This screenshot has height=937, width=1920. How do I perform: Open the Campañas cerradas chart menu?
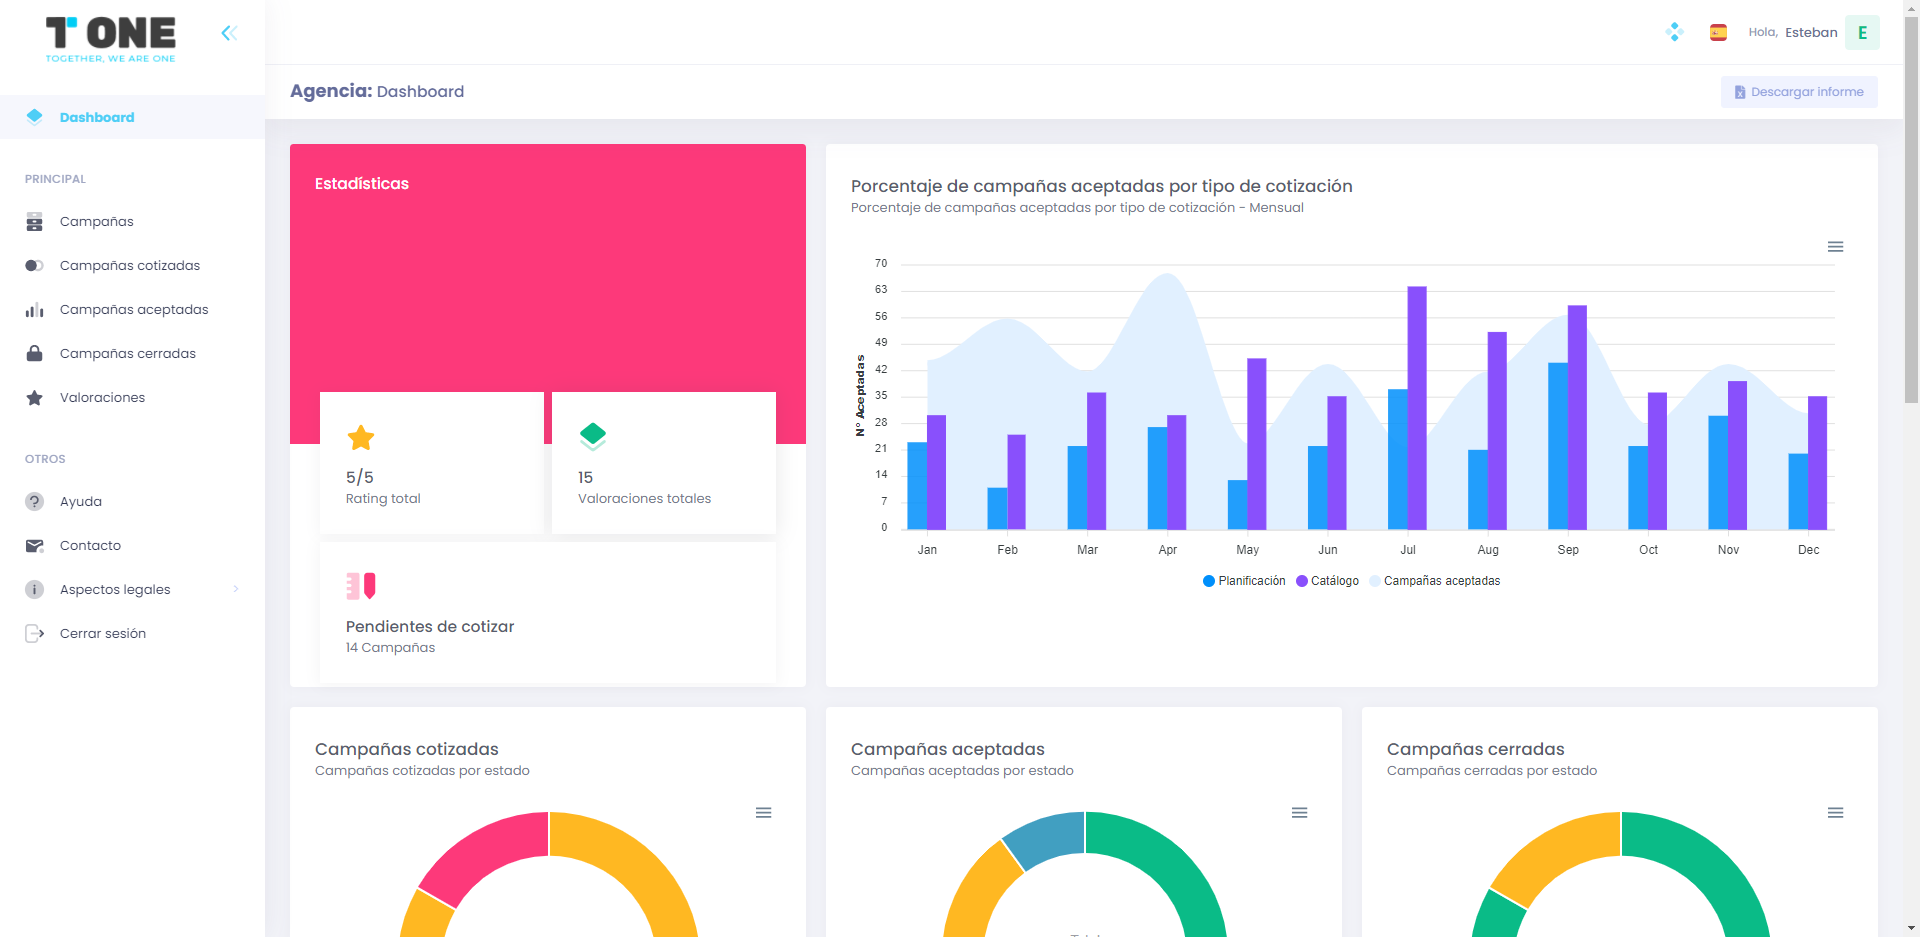tap(1835, 813)
